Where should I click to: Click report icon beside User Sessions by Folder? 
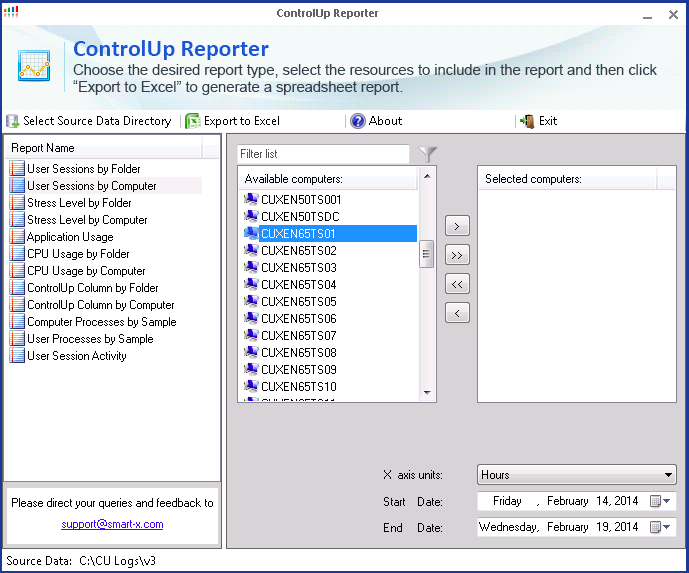(17, 169)
